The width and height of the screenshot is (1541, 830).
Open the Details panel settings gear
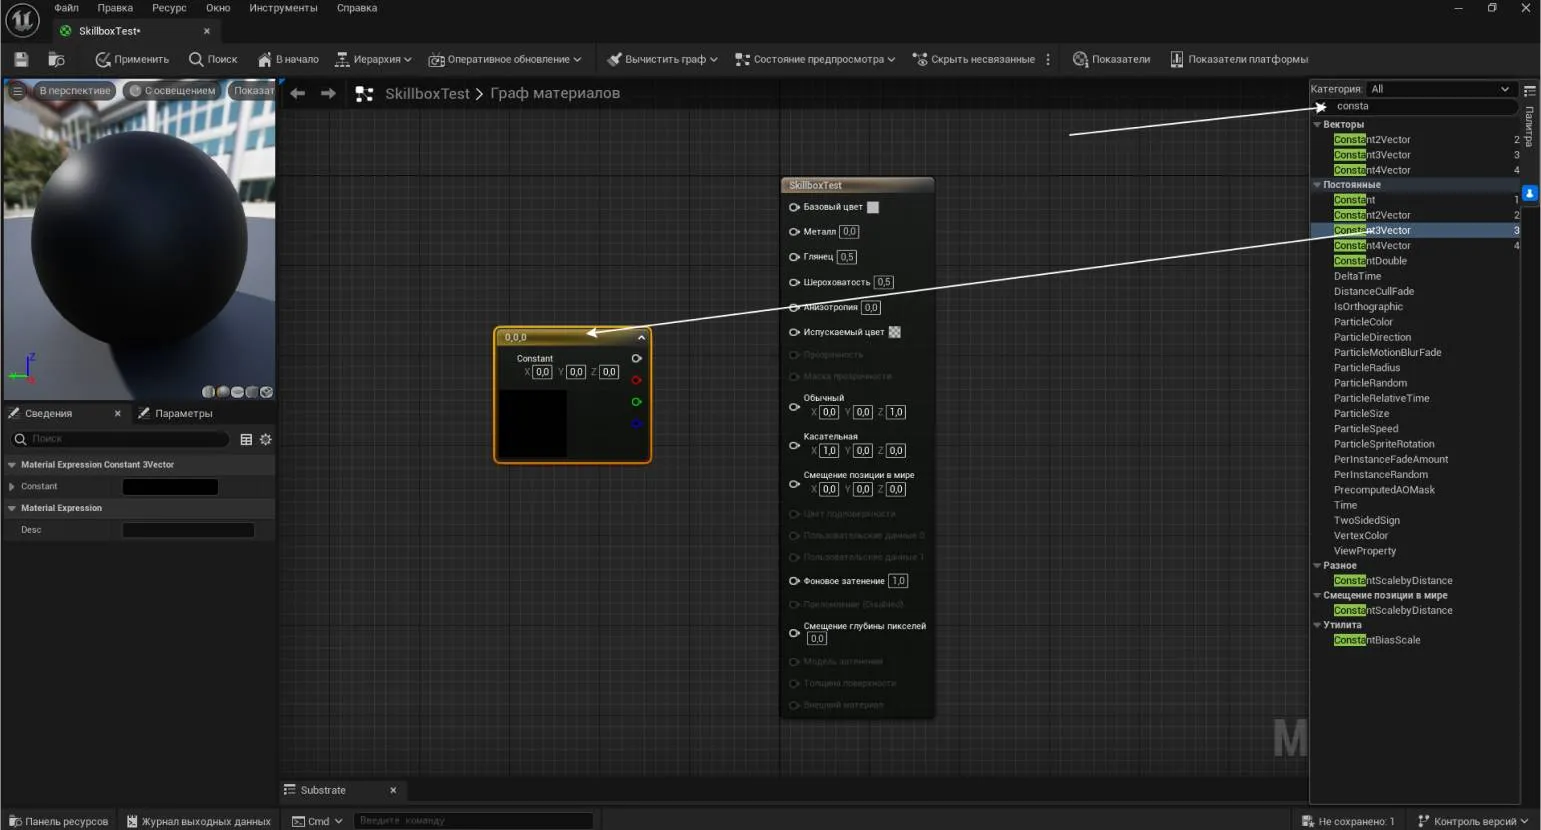266,439
